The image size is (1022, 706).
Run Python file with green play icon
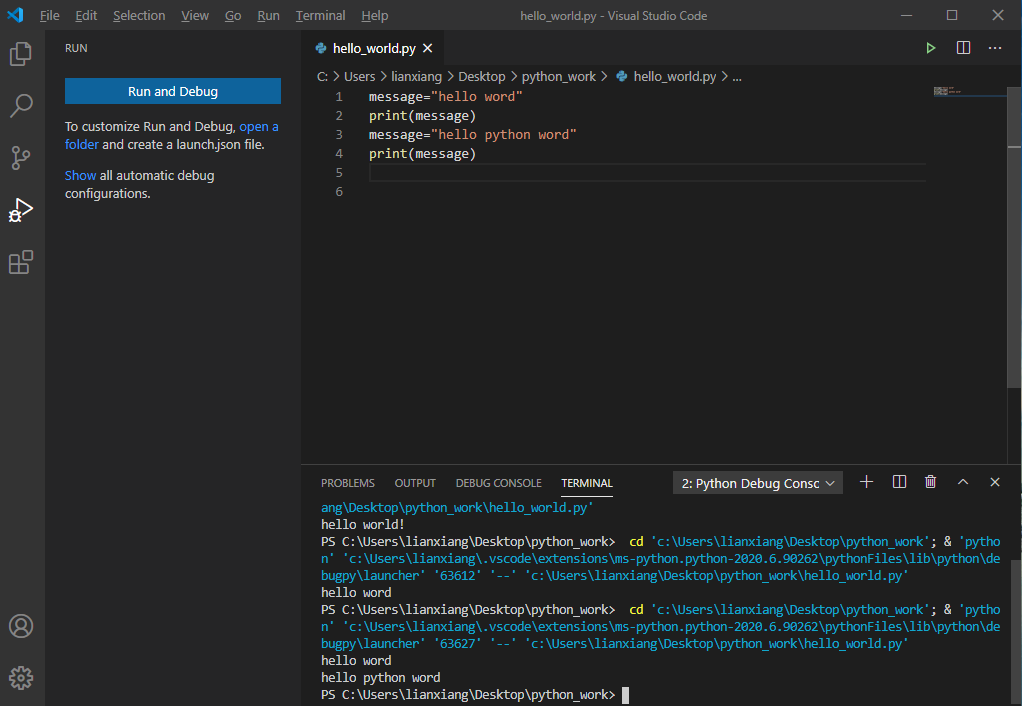931,48
